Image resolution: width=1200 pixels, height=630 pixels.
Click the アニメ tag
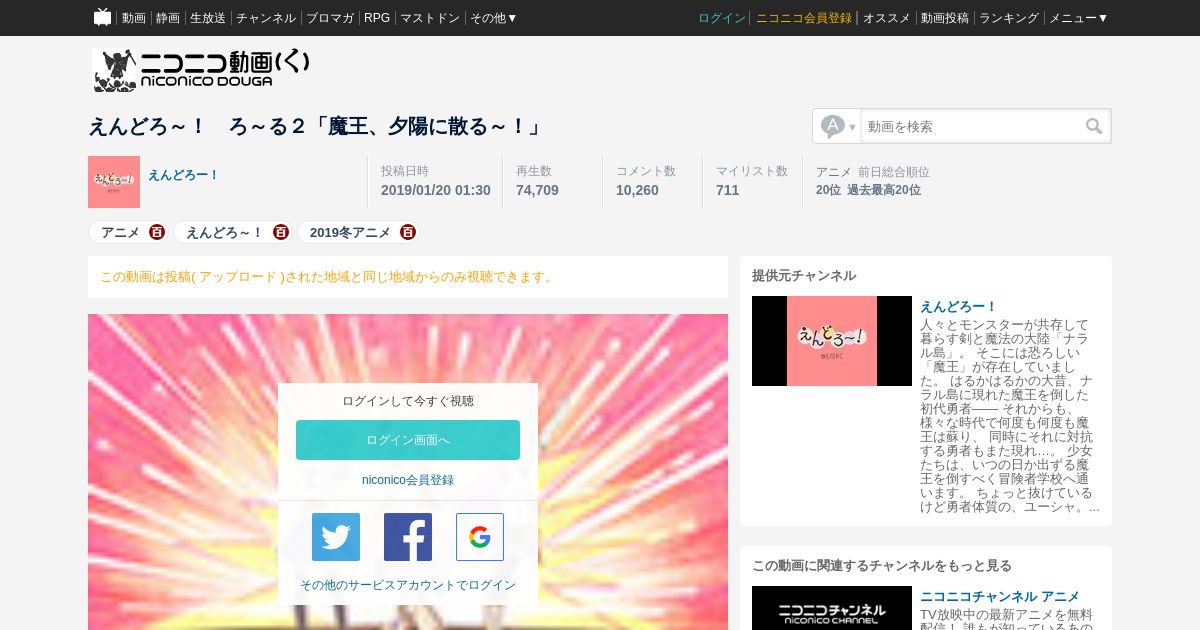pos(120,232)
